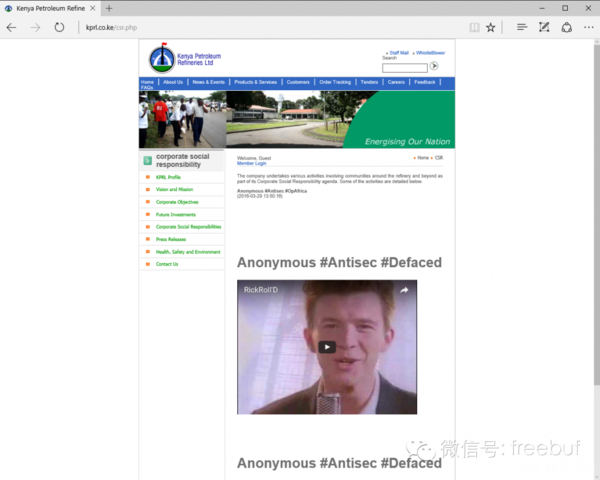600x480 pixels.
Task: Open the Staff Mail link
Action: [399, 53]
